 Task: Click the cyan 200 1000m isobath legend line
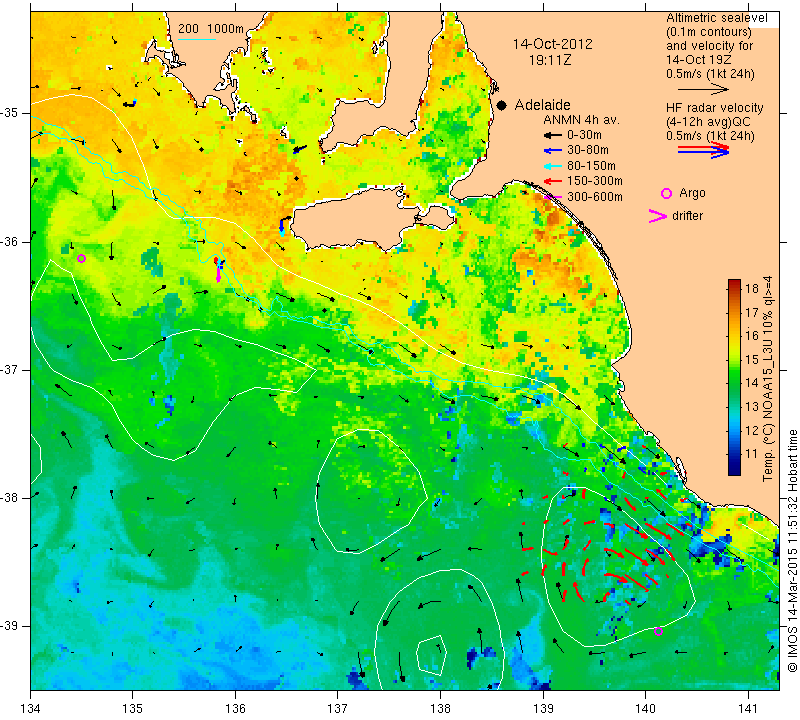point(196,39)
